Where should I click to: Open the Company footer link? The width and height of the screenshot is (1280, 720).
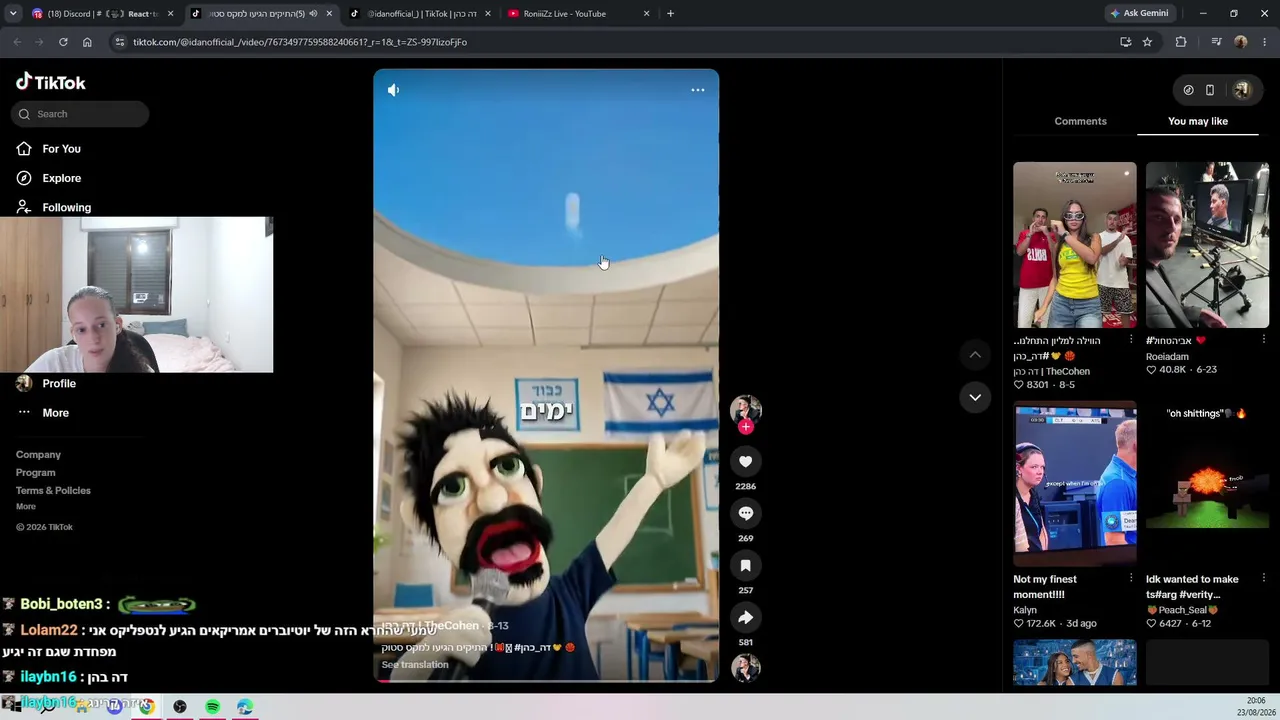coord(38,455)
